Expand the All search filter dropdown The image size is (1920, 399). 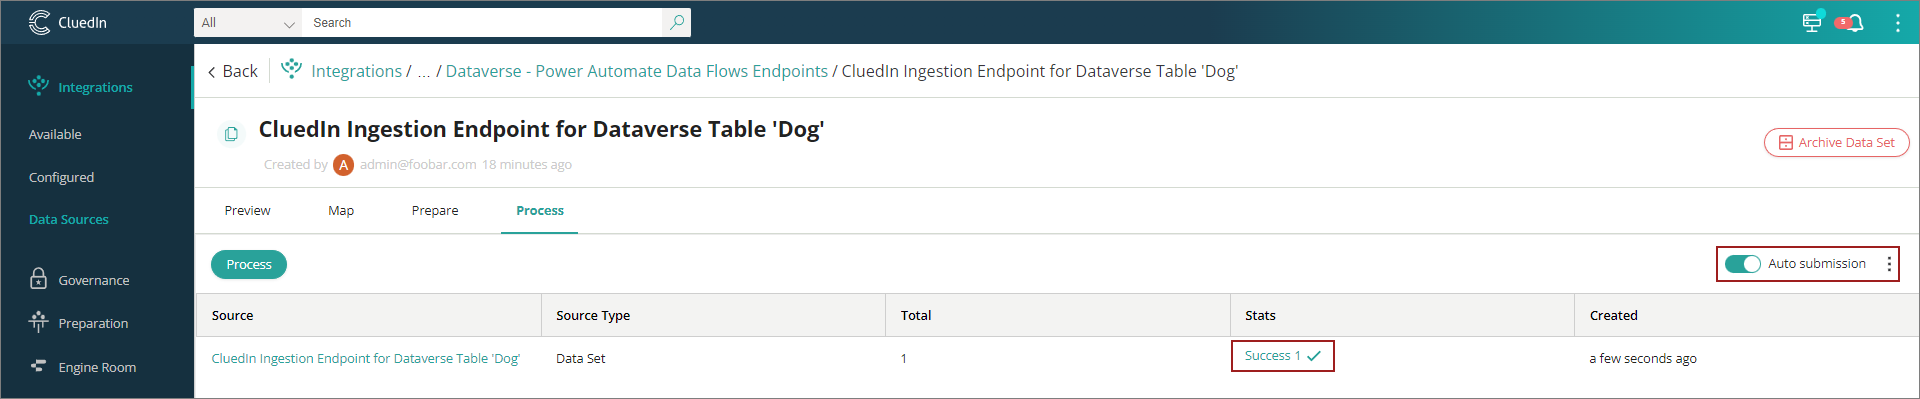[x=248, y=22]
